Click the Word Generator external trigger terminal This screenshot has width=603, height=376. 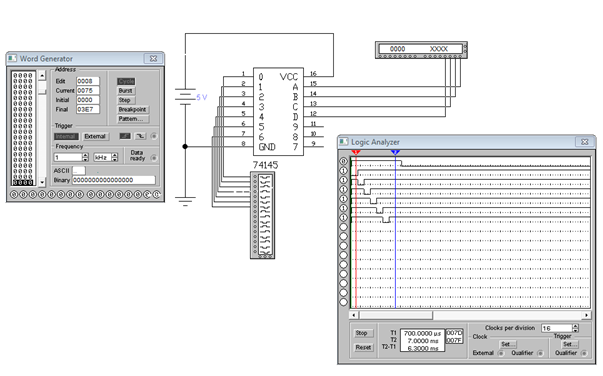click(x=154, y=136)
